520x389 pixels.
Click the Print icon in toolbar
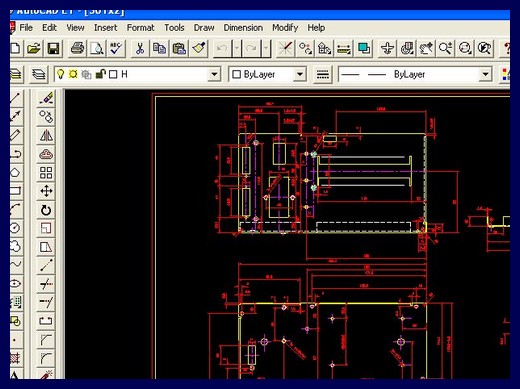tap(78, 49)
